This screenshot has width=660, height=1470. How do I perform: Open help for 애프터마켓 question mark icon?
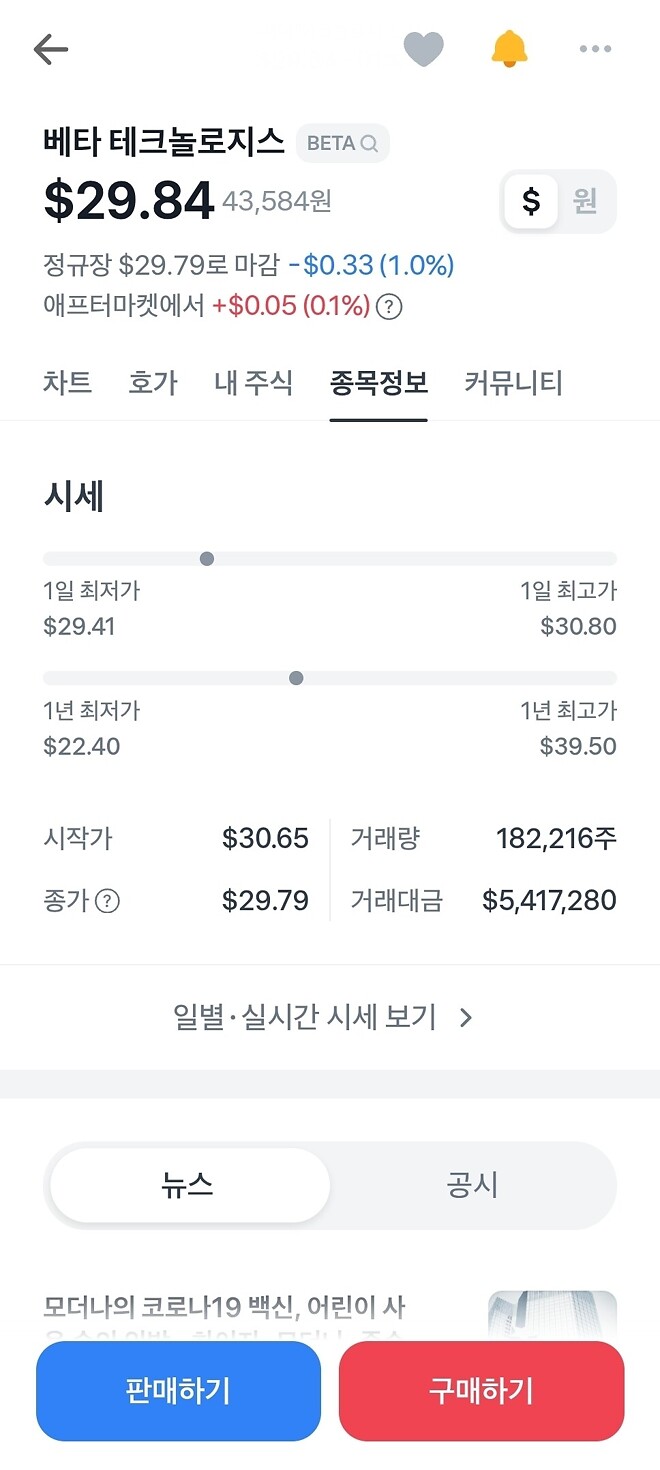tap(388, 308)
